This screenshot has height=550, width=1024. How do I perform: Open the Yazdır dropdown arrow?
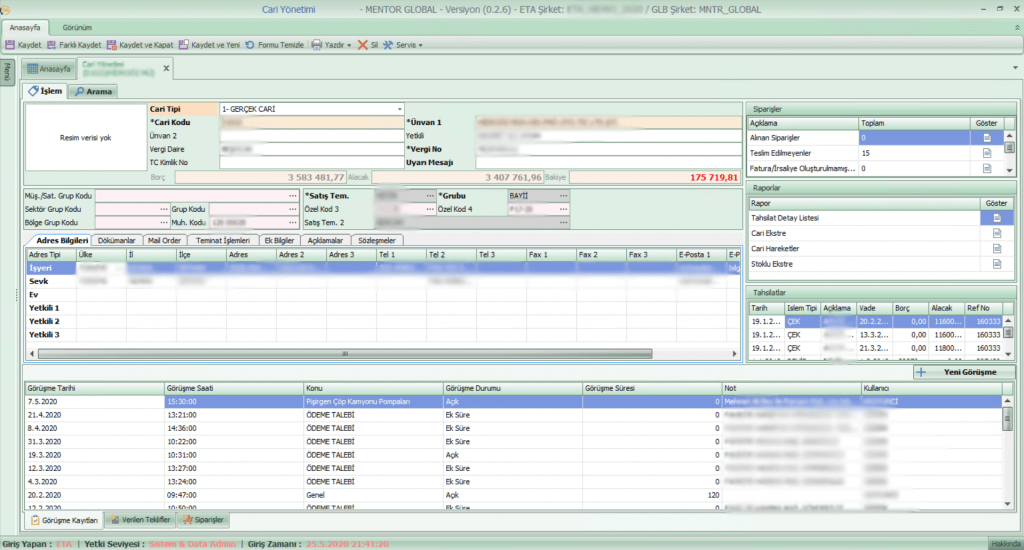click(x=349, y=46)
